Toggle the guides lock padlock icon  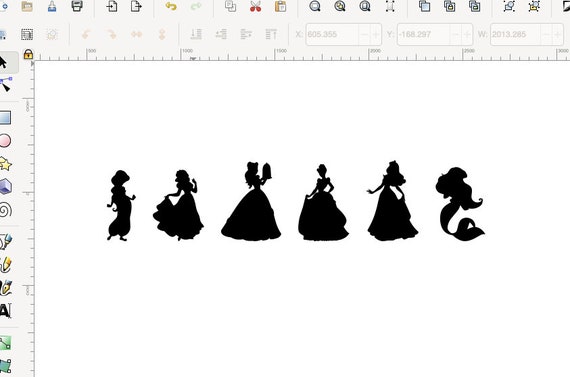(x=28, y=54)
